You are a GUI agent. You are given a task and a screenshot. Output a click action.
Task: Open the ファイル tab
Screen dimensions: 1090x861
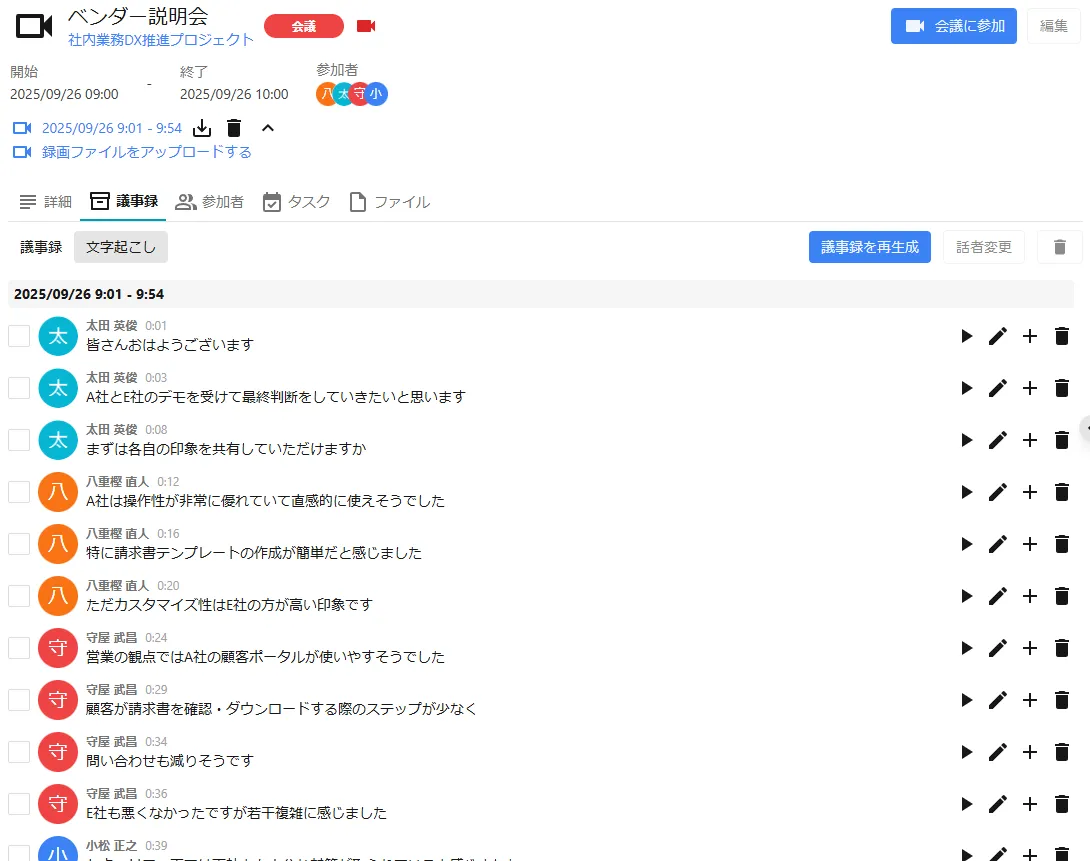click(389, 202)
